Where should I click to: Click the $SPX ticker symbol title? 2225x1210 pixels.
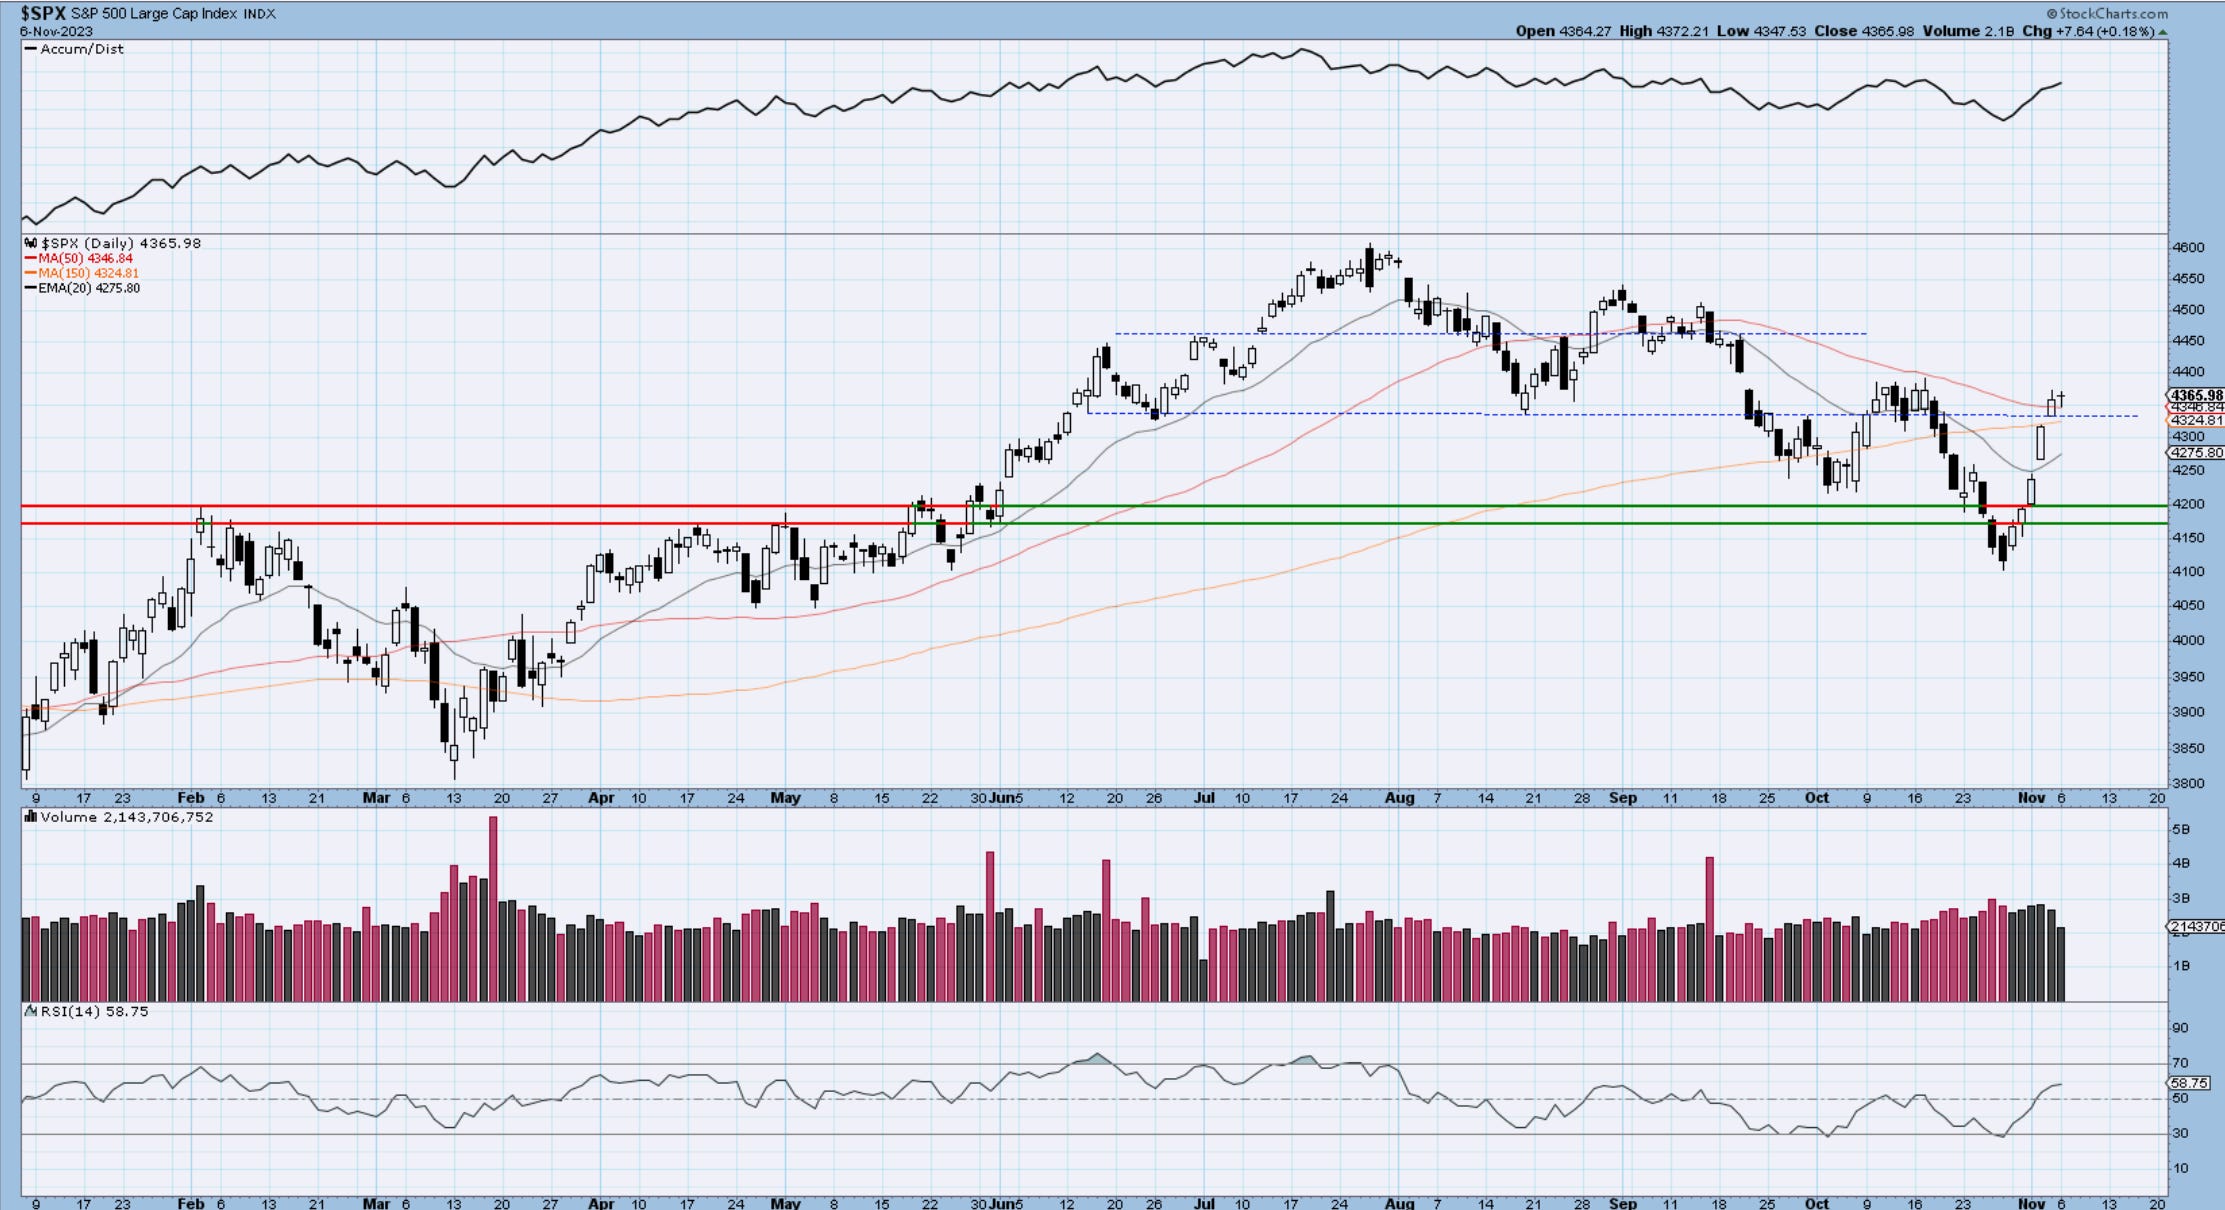click(44, 14)
